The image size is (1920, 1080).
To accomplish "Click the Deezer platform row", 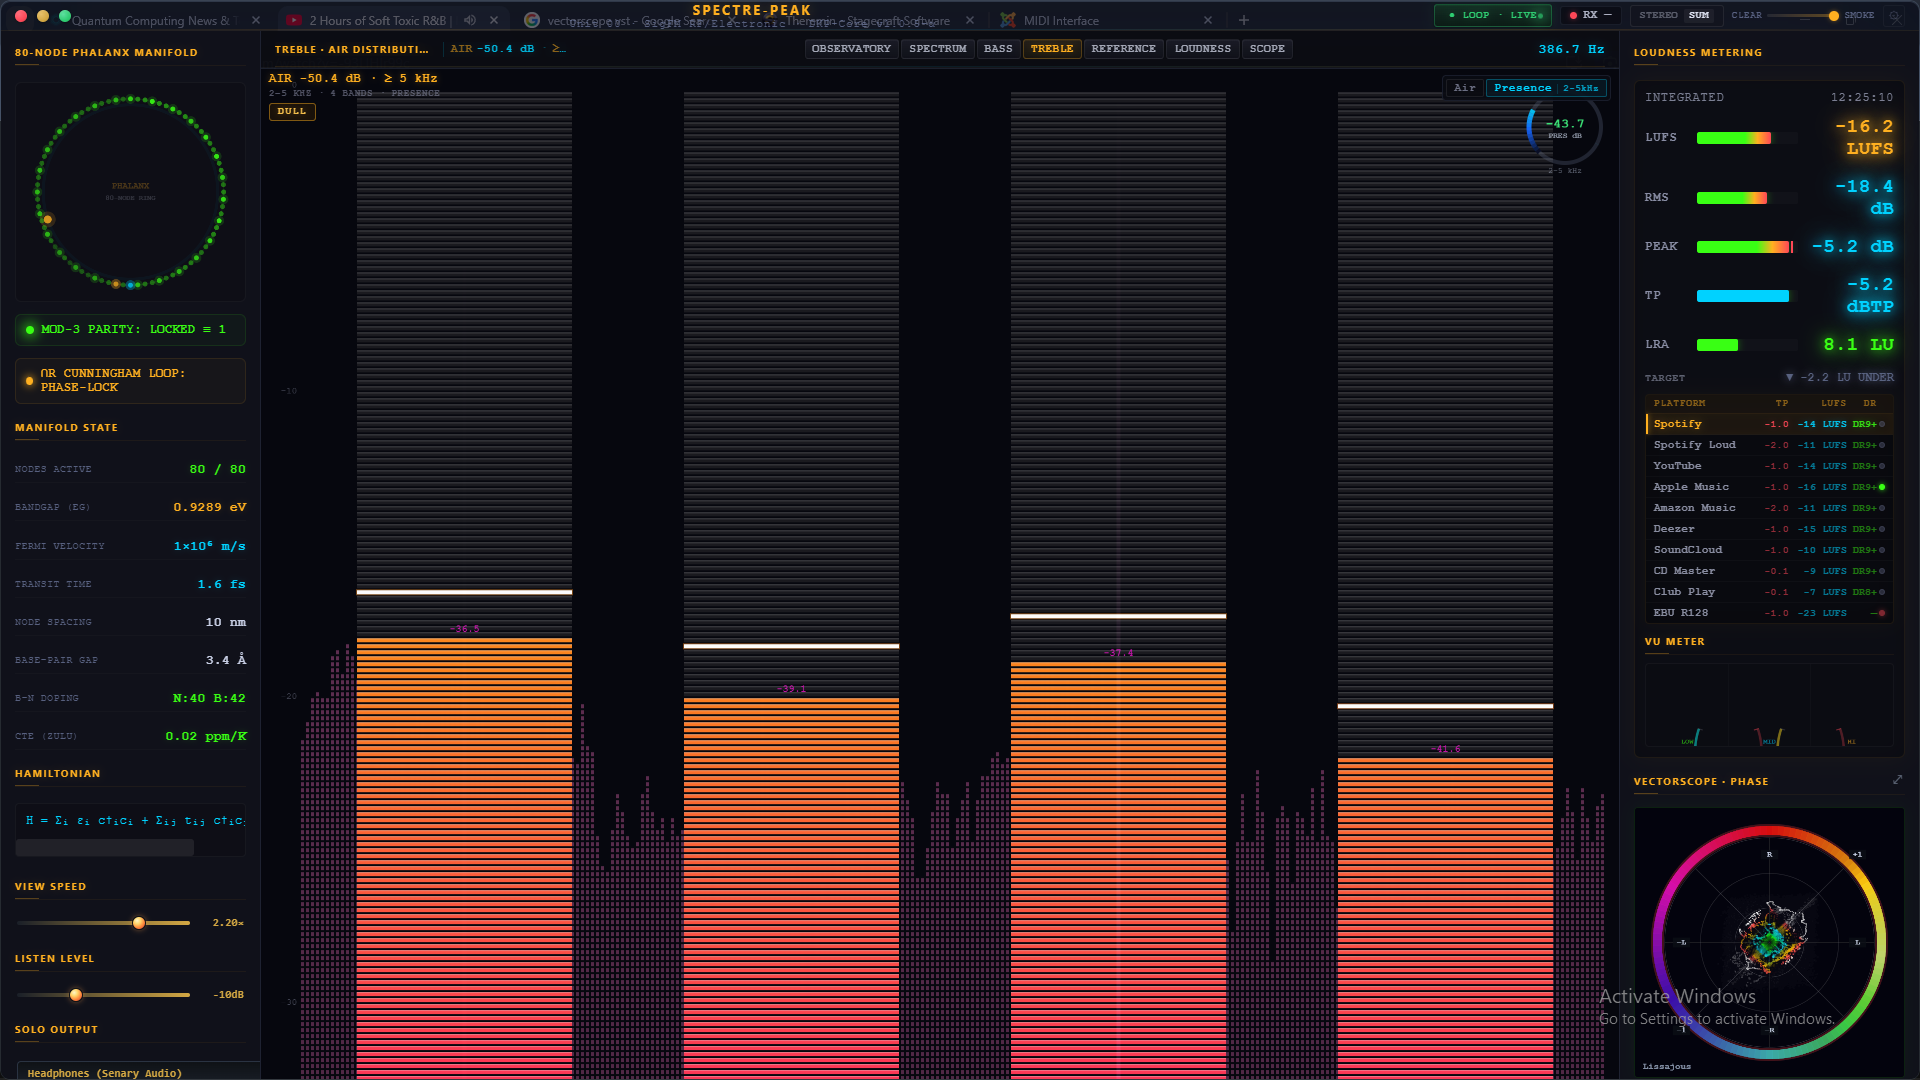I will point(1768,529).
